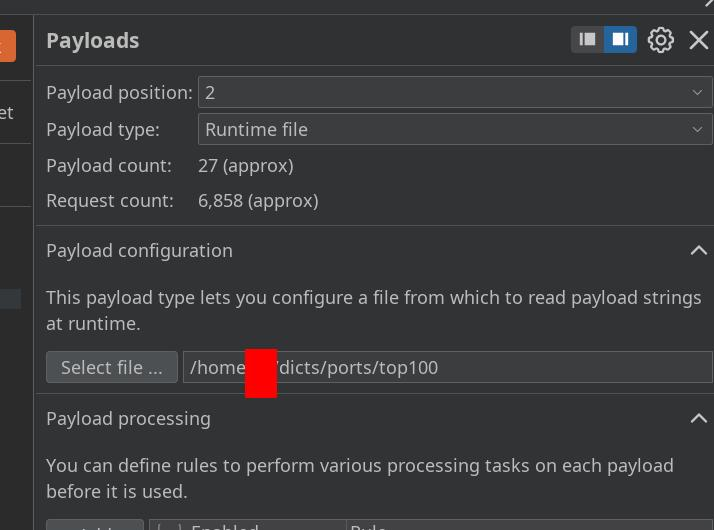
Task: Collapse Payload processing using its chevron
Action: [699, 418]
